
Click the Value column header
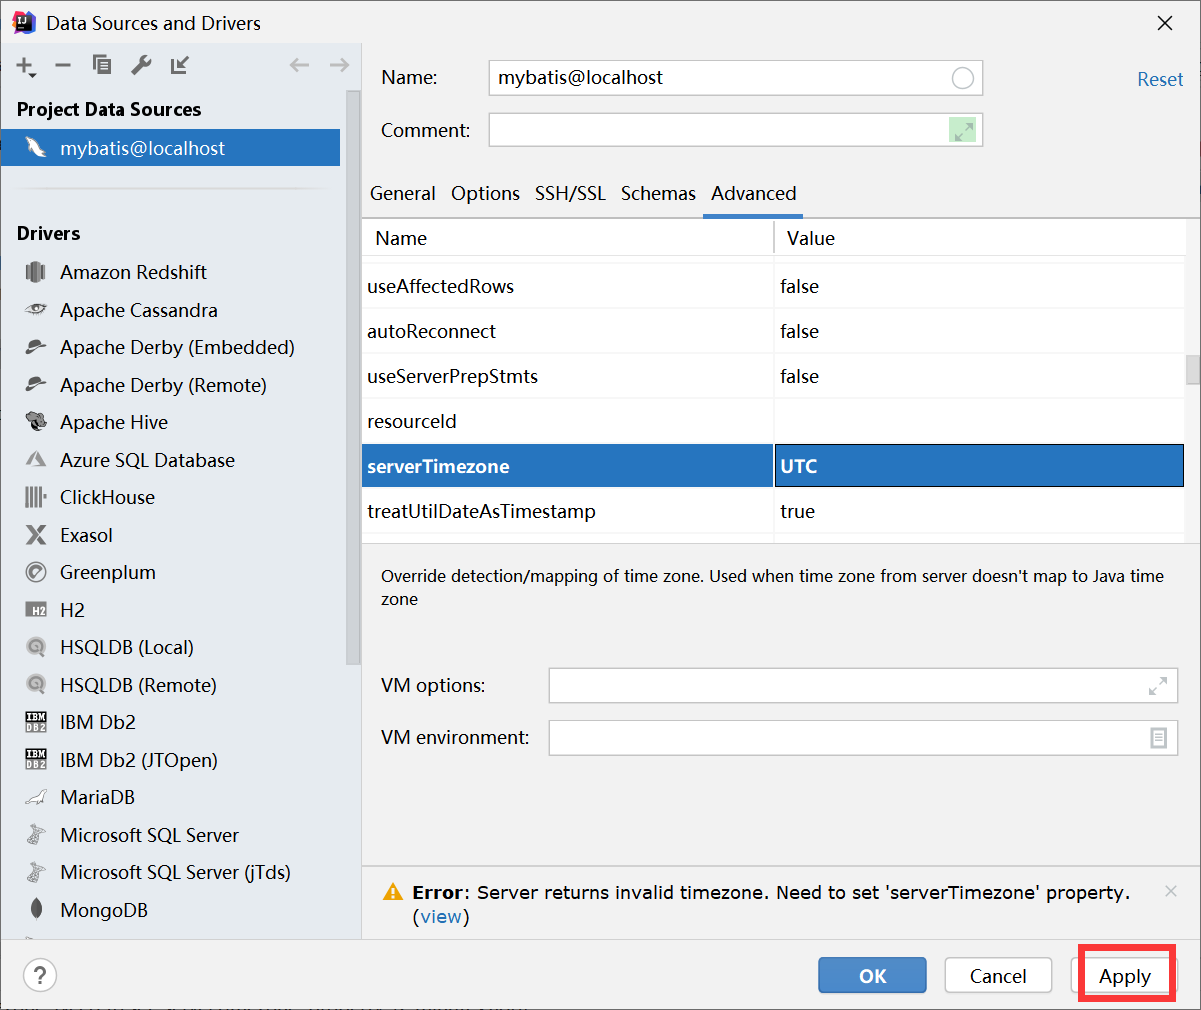(980, 238)
